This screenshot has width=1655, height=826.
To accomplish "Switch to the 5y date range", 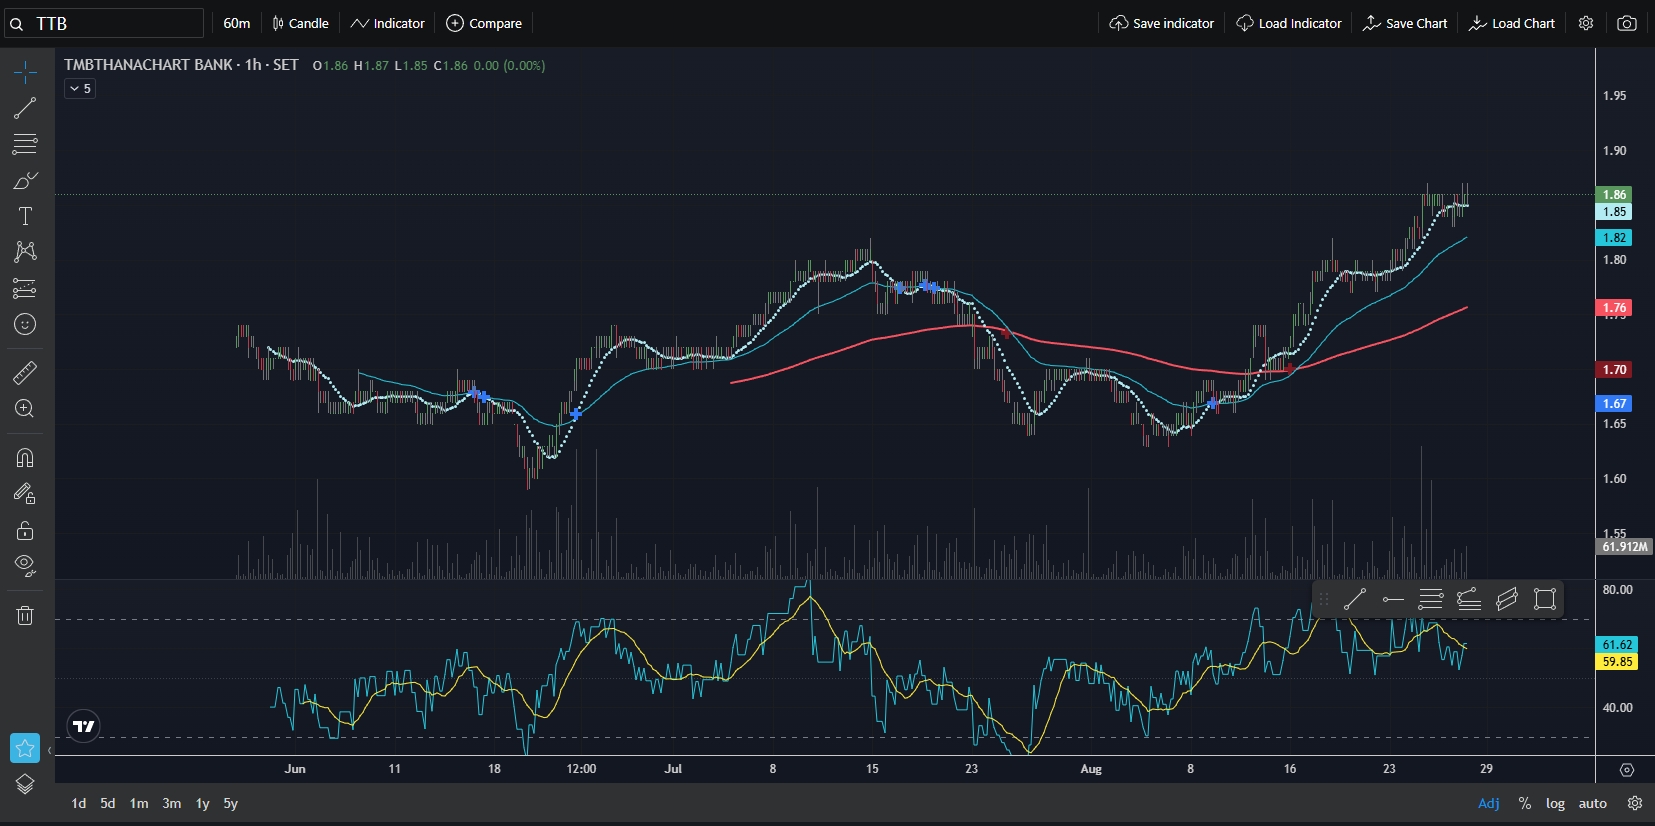I will click(x=231, y=803).
